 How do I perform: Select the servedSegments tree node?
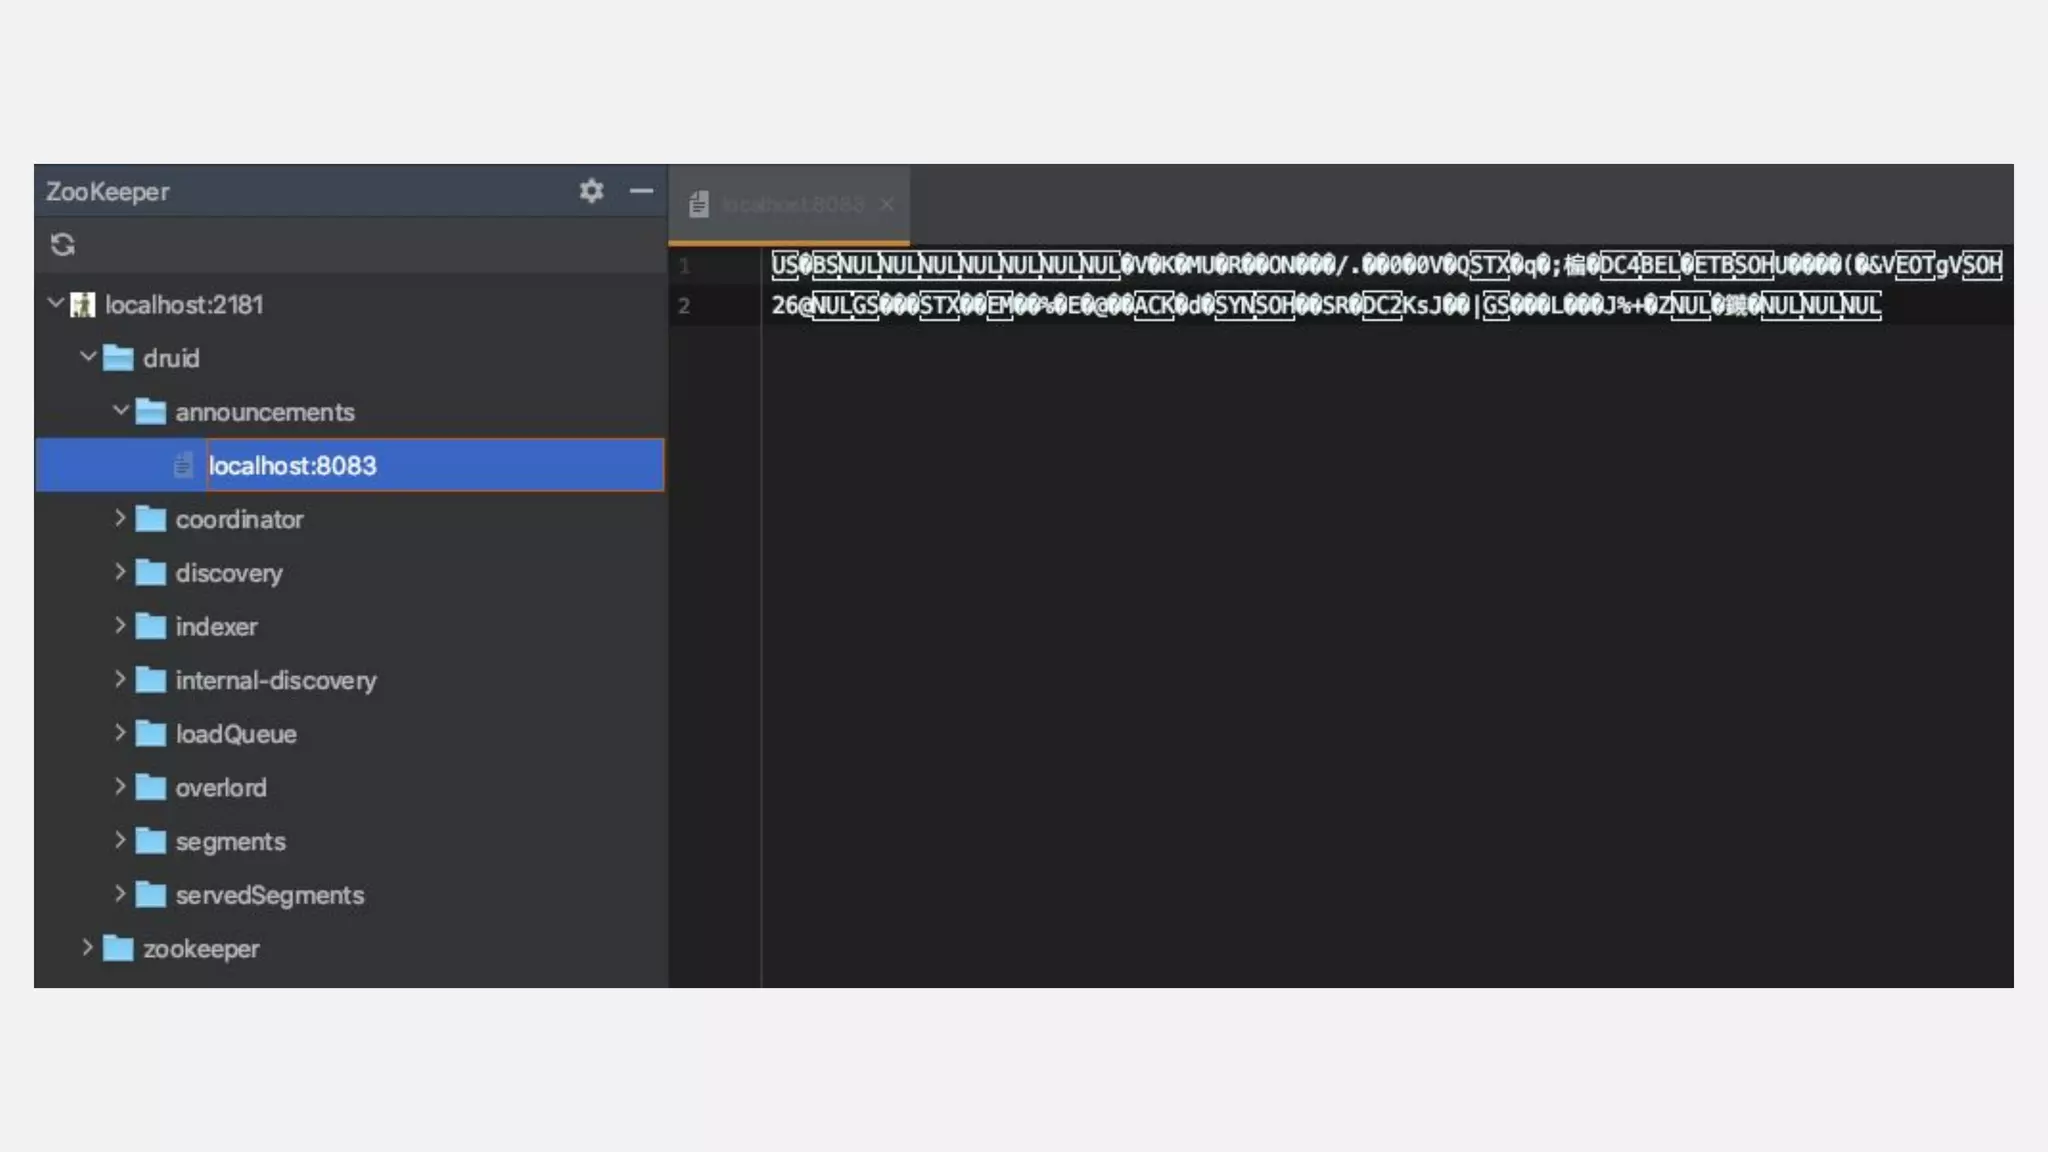tap(269, 895)
